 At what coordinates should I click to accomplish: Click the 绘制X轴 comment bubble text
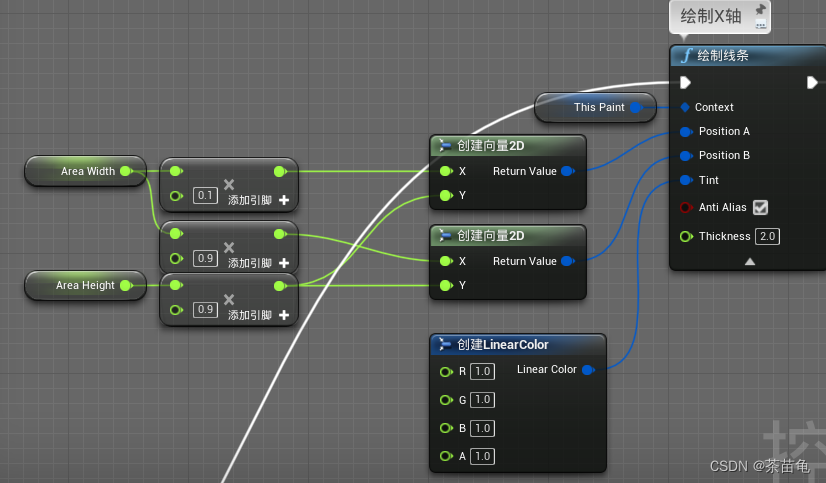tap(711, 16)
